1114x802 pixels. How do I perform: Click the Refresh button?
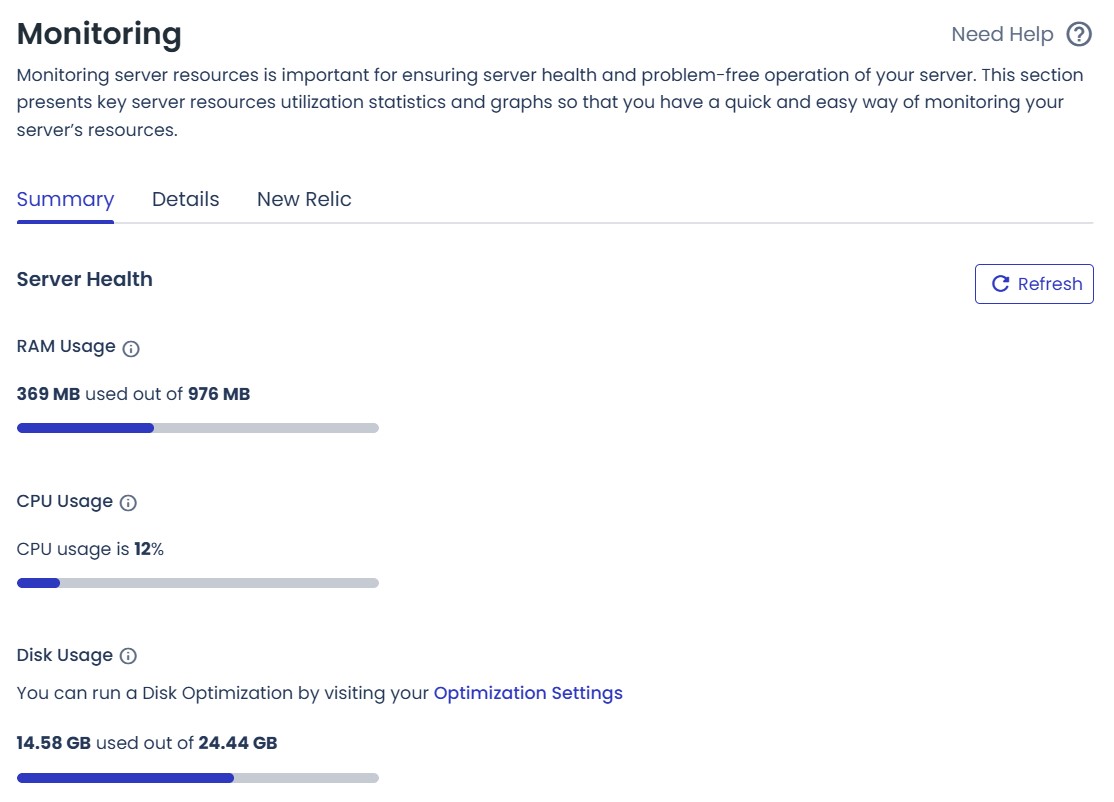tap(1034, 284)
